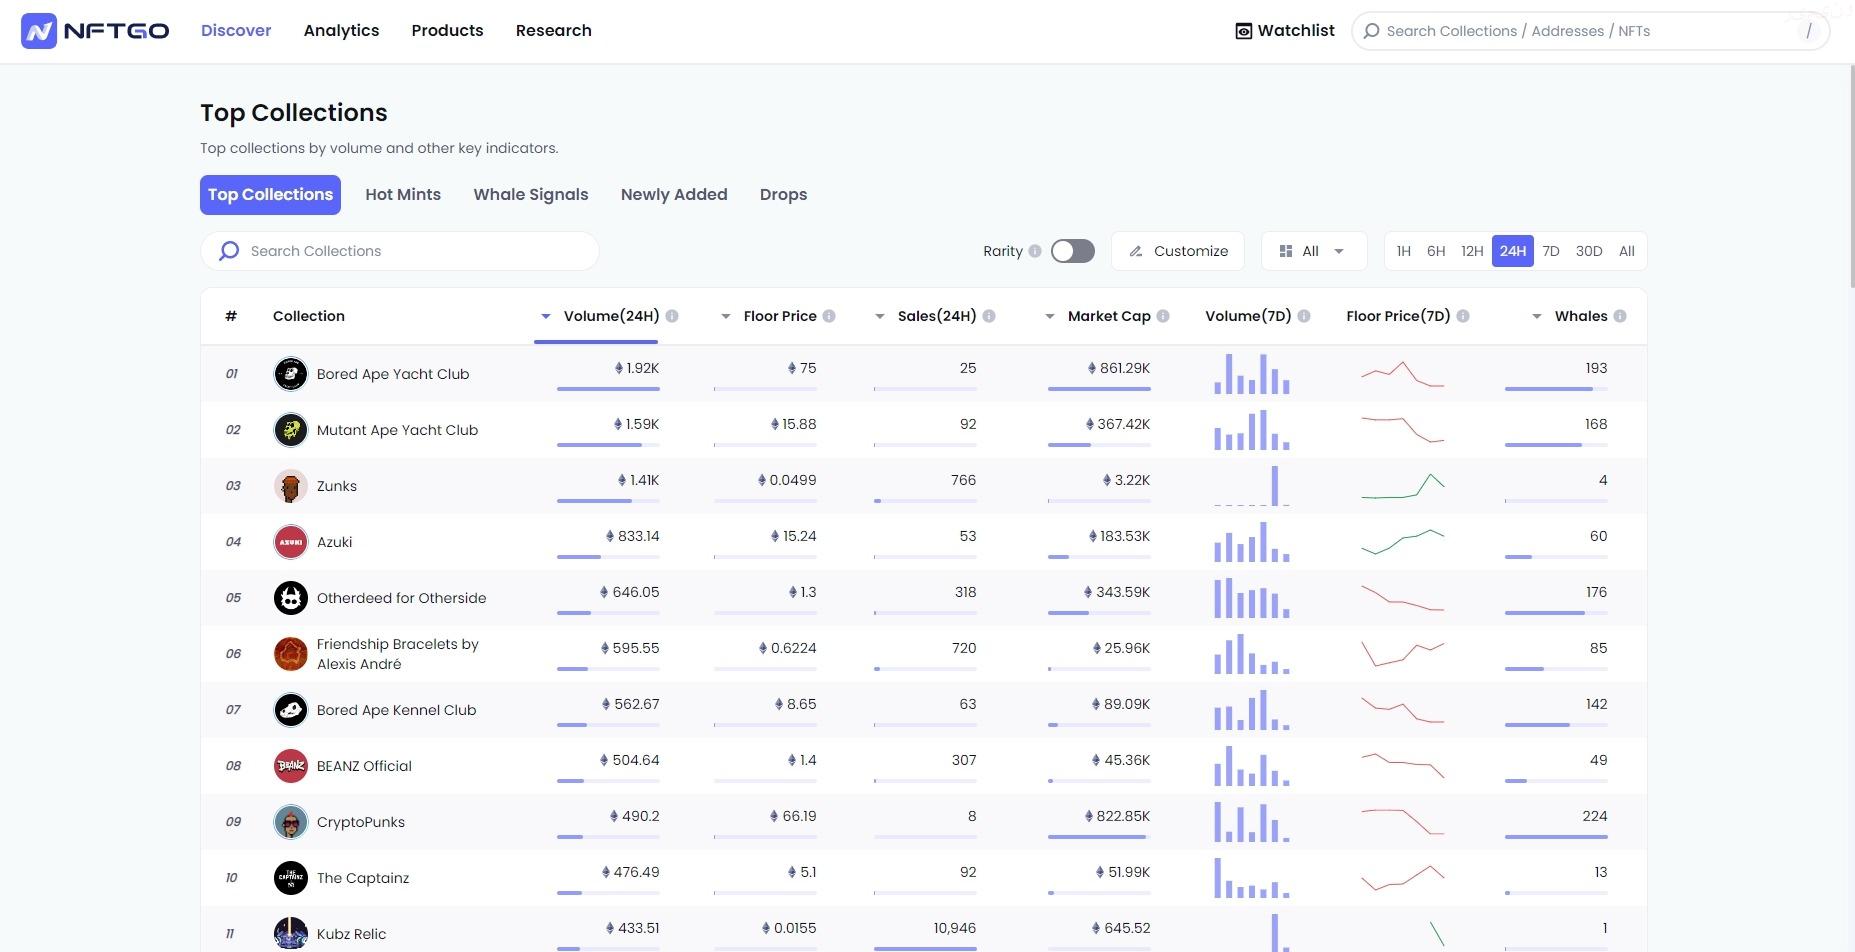Click the grid icon beside All
1855x952 pixels.
pyautogui.click(x=1286, y=251)
